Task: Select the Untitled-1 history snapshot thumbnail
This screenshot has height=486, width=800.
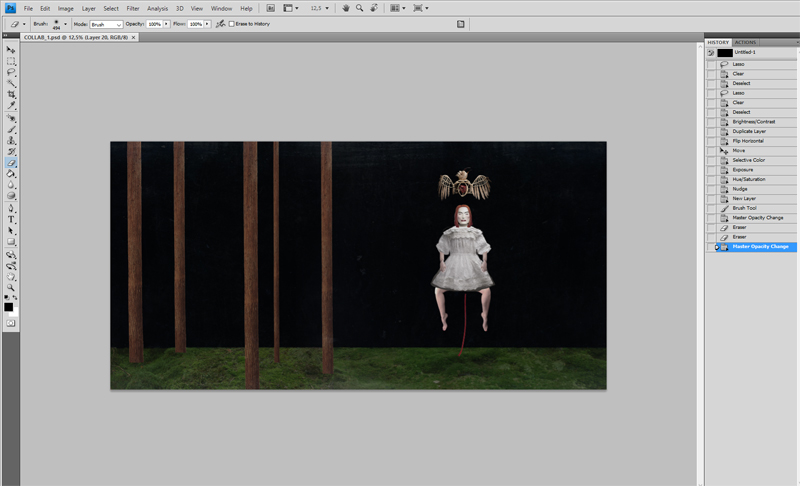Action: click(725, 52)
